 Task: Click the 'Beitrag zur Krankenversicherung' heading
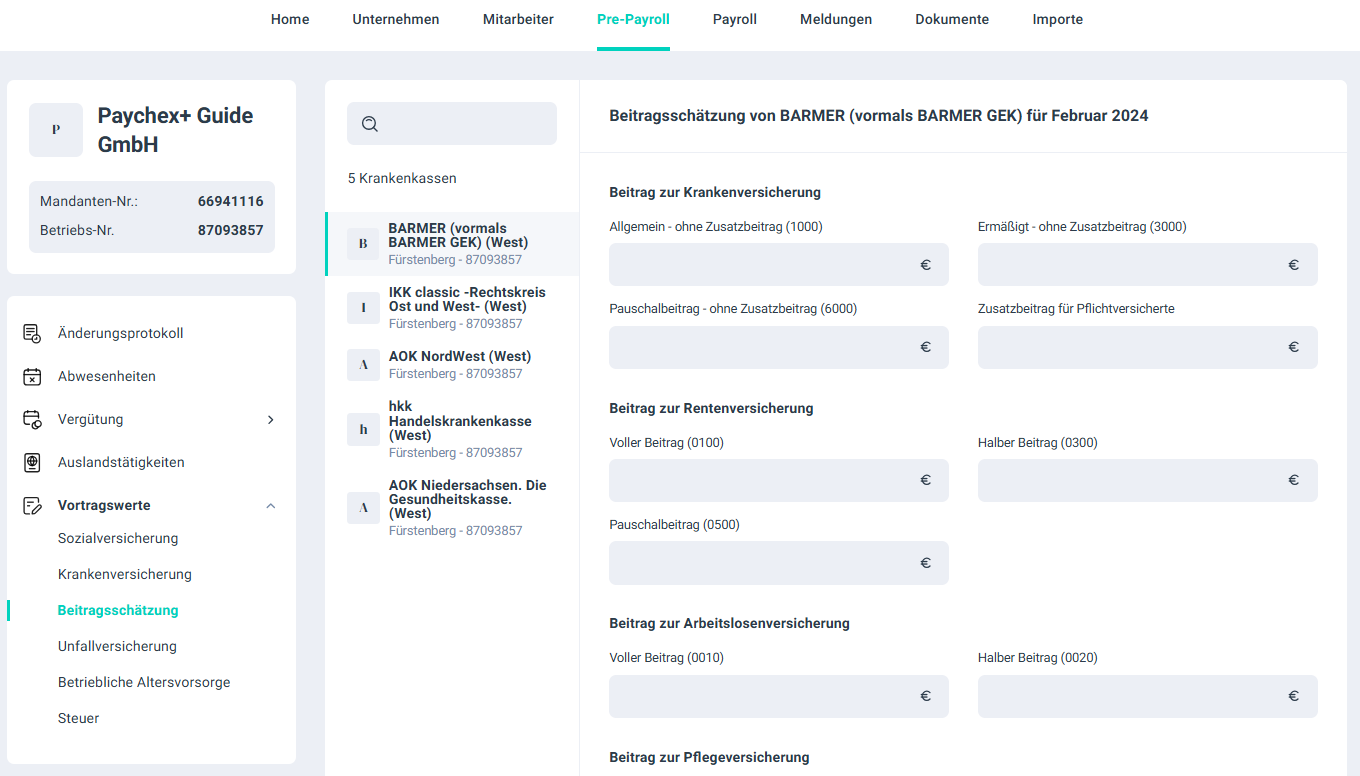point(715,192)
